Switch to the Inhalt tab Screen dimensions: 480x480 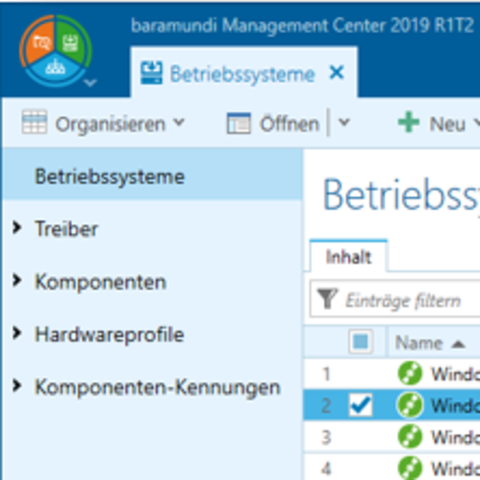pos(348,257)
